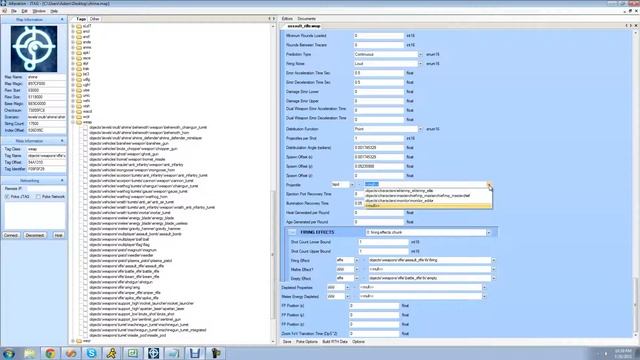Viewport: 640px width, 360px height.
Task: Open the dark figure taskbar icon
Action: [216, 353]
